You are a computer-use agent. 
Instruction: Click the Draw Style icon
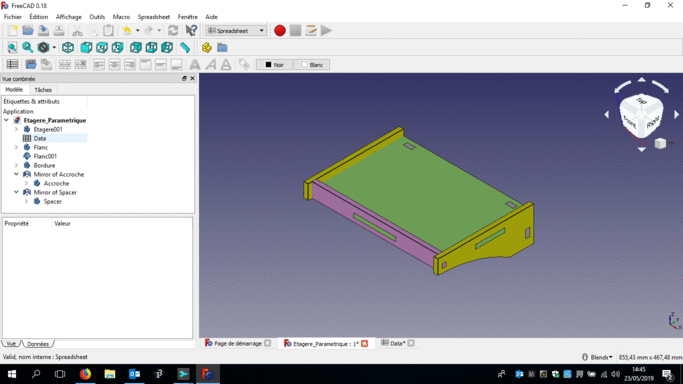pos(43,47)
